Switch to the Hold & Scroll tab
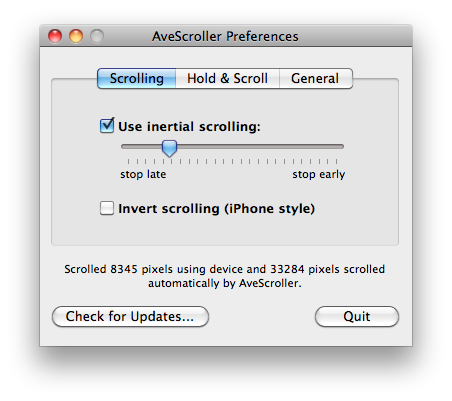 click(x=227, y=79)
